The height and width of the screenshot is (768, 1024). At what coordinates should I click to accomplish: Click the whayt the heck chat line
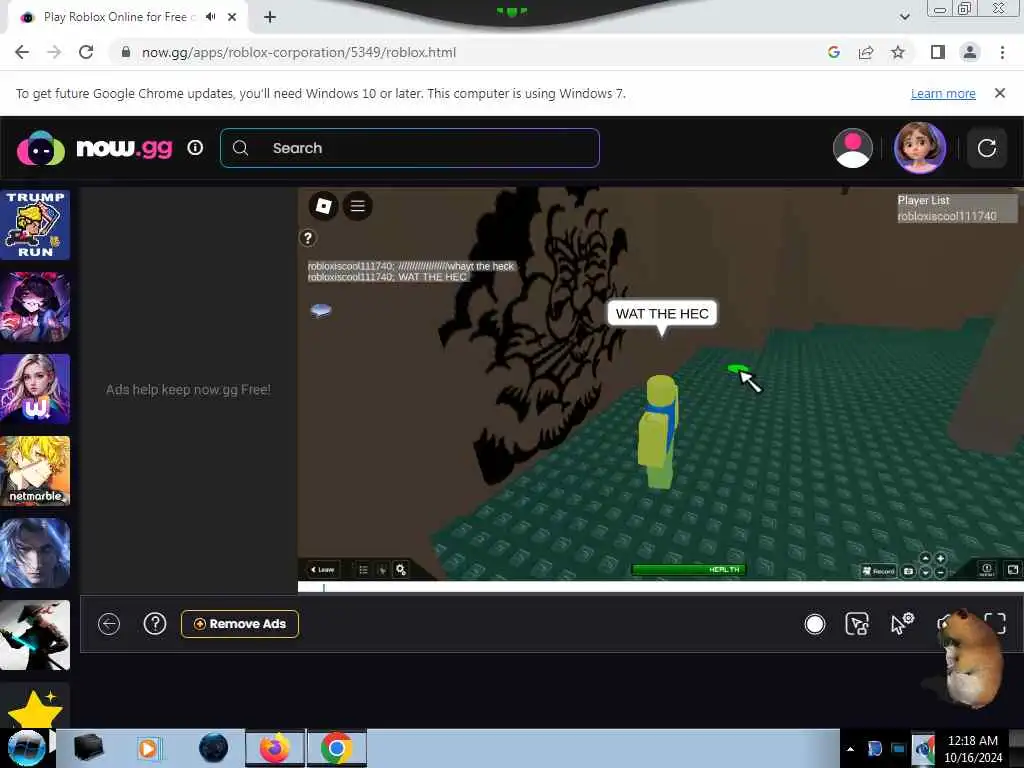point(411,266)
